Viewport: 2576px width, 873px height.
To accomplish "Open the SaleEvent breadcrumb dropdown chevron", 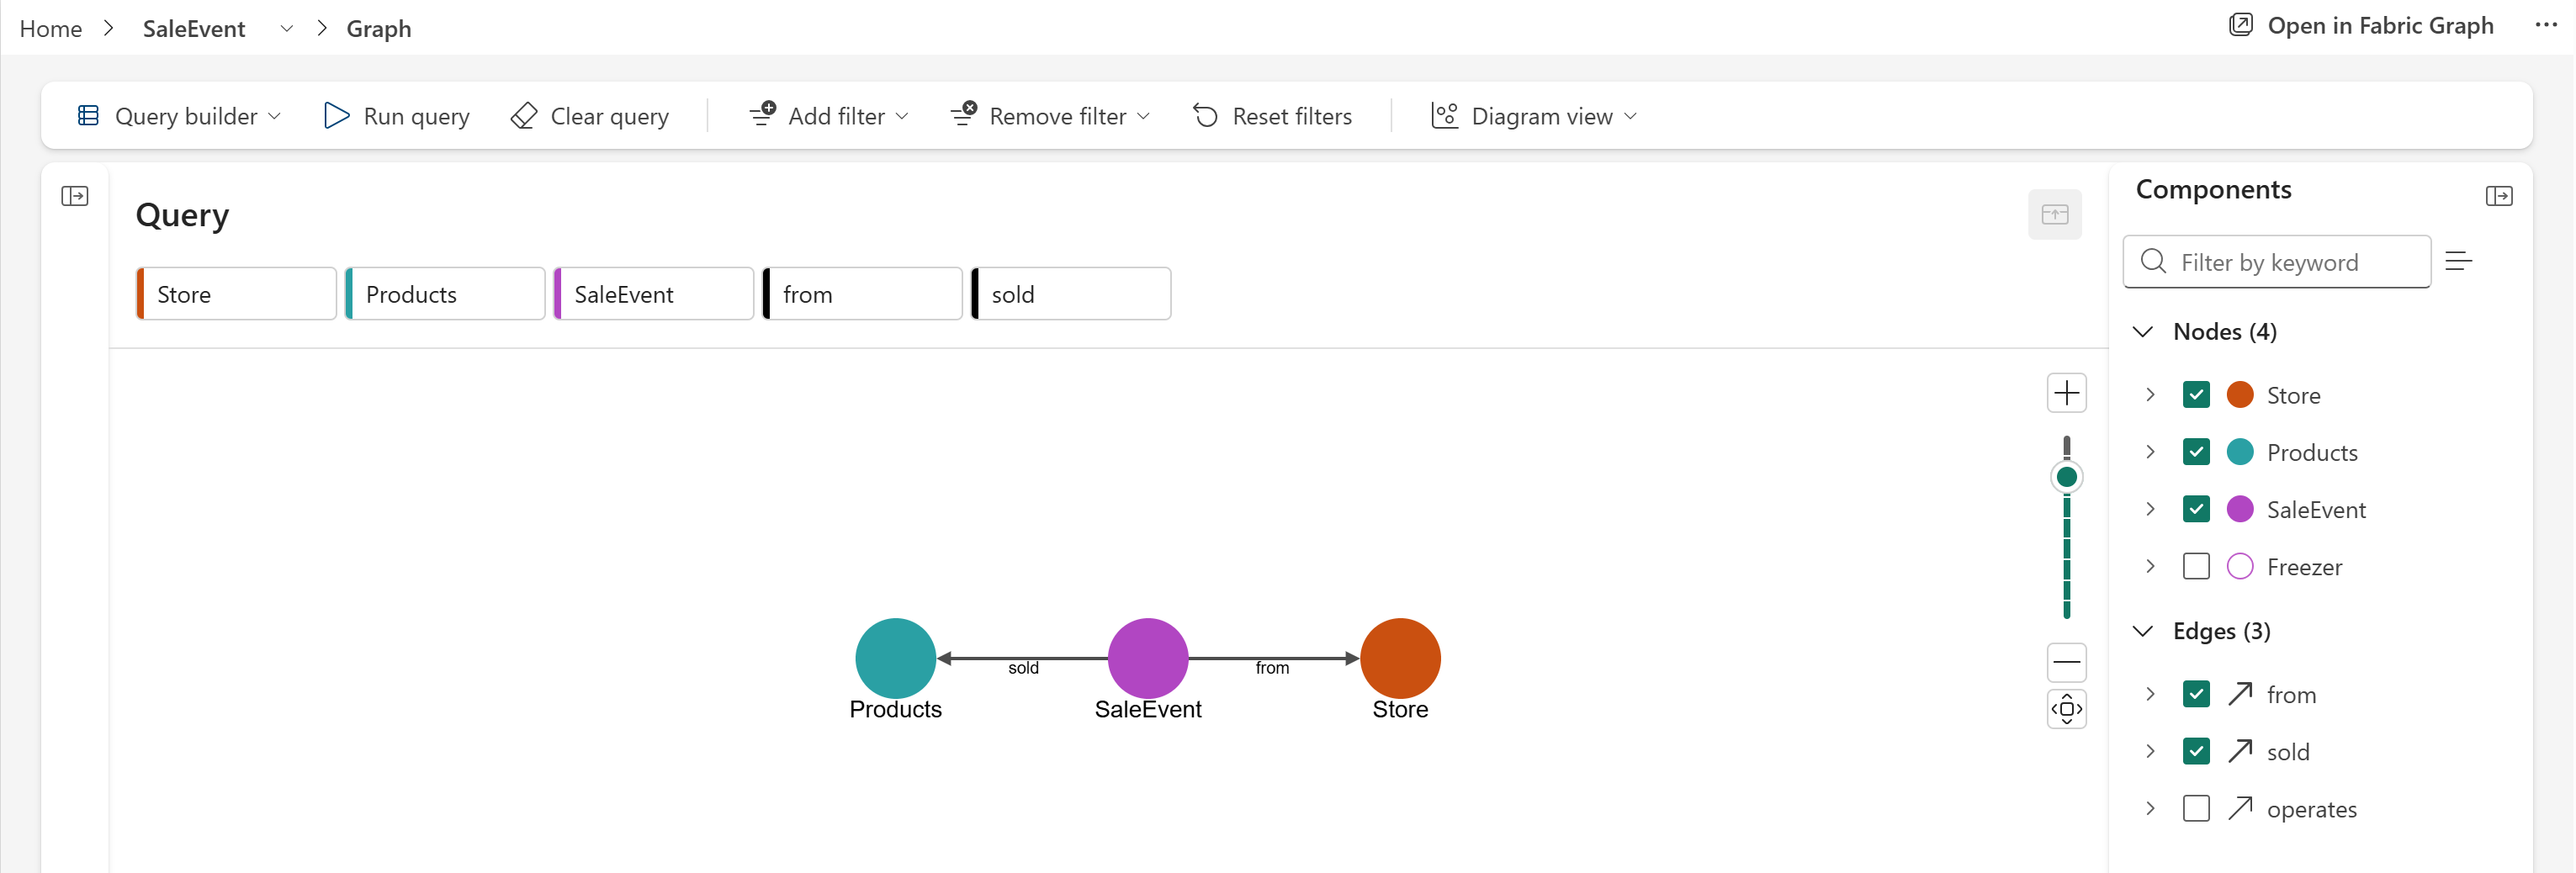I will pos(287,28).
